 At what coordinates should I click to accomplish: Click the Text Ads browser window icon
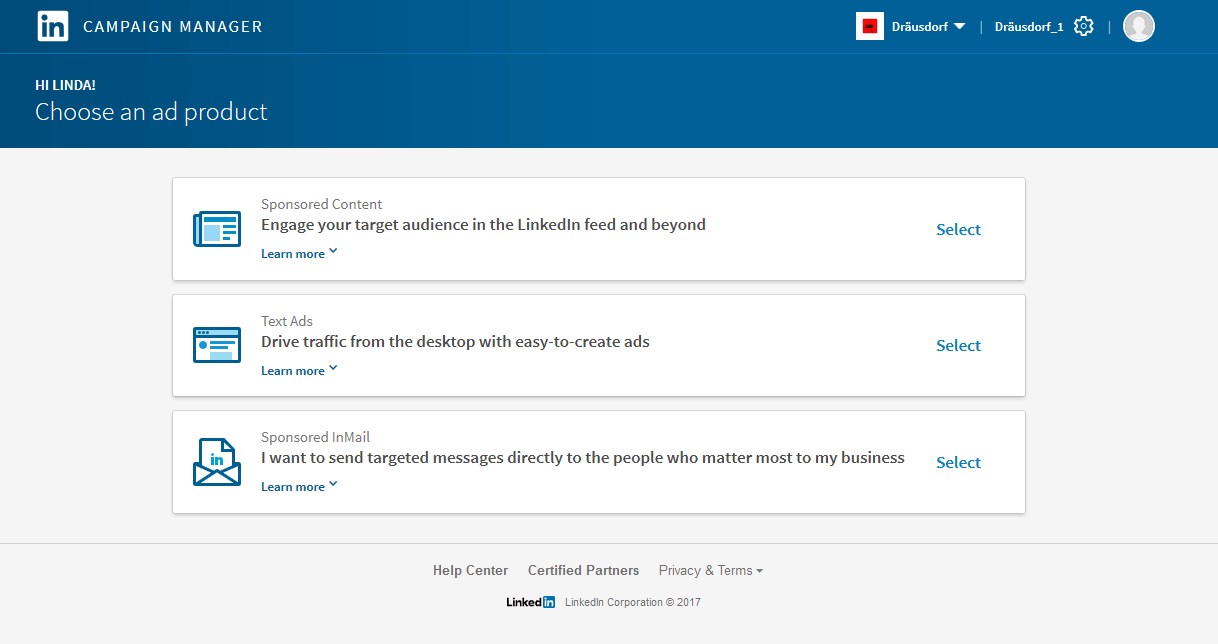[x=217, y=345]
